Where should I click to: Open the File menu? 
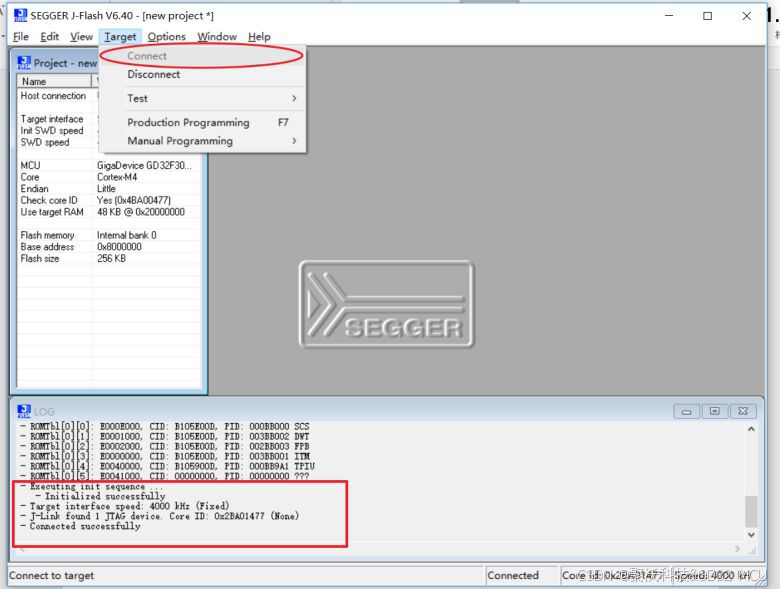coord(21,37)
